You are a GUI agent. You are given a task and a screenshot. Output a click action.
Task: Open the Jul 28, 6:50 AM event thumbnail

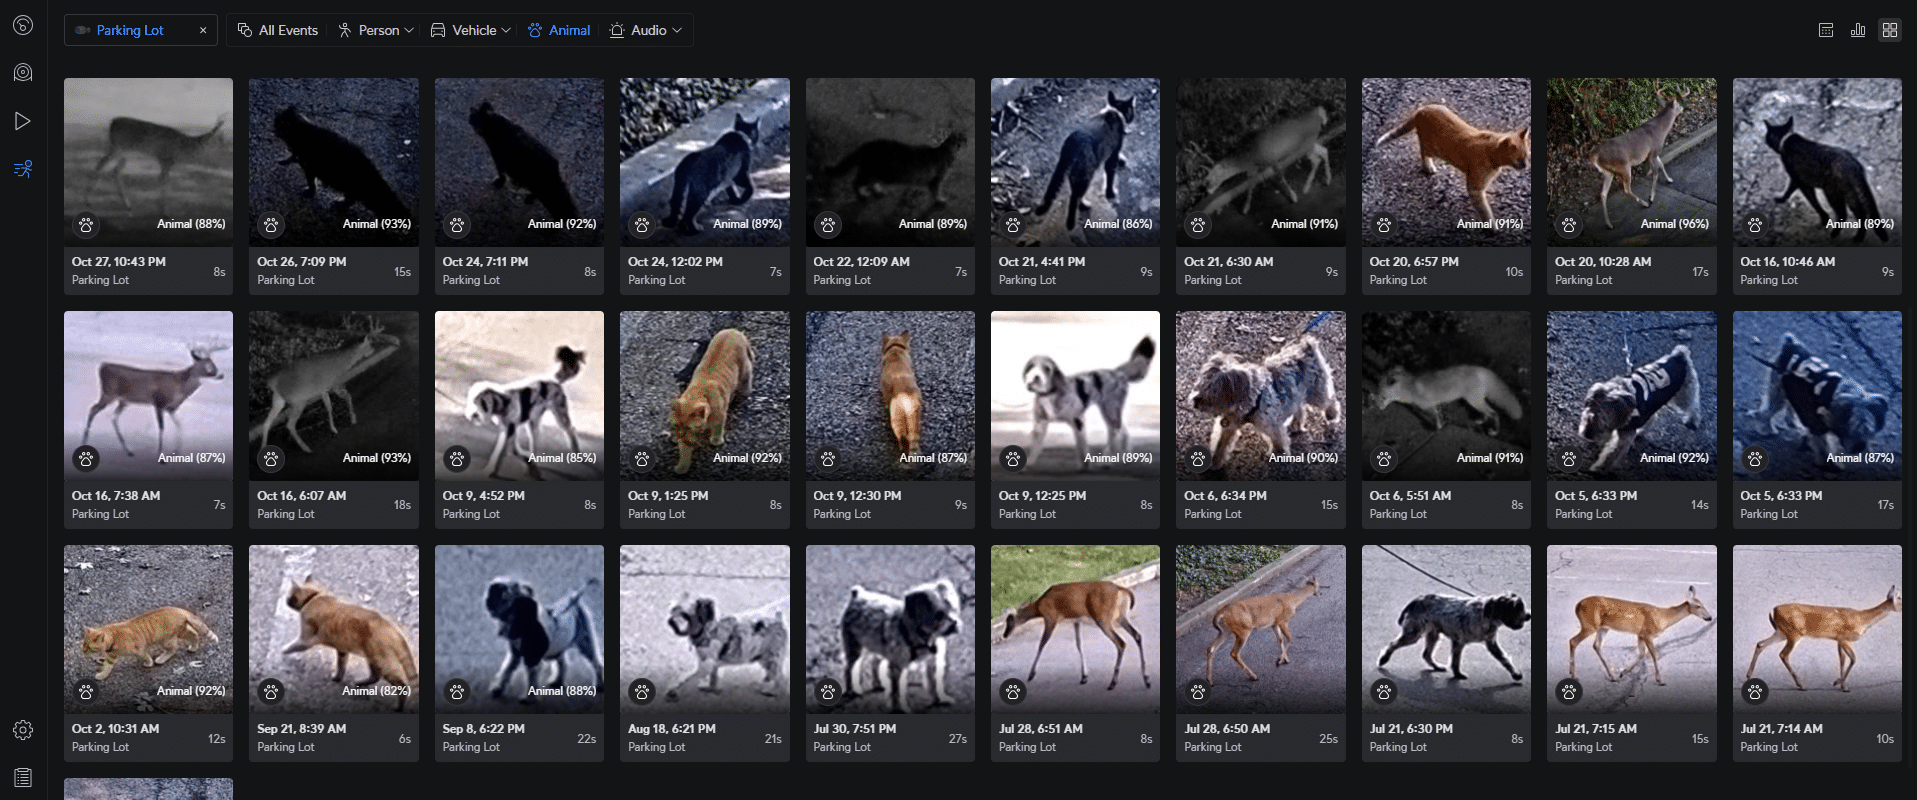pos(1261,629)
